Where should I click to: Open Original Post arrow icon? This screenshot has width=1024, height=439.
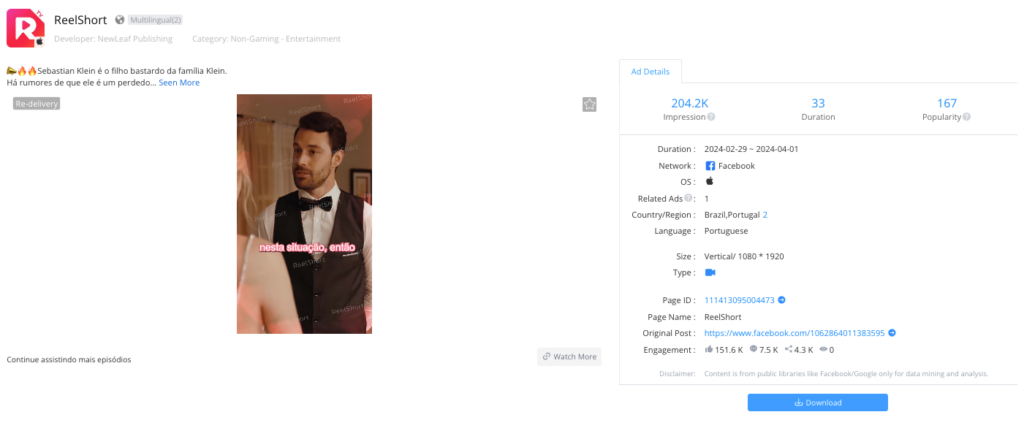892,333
